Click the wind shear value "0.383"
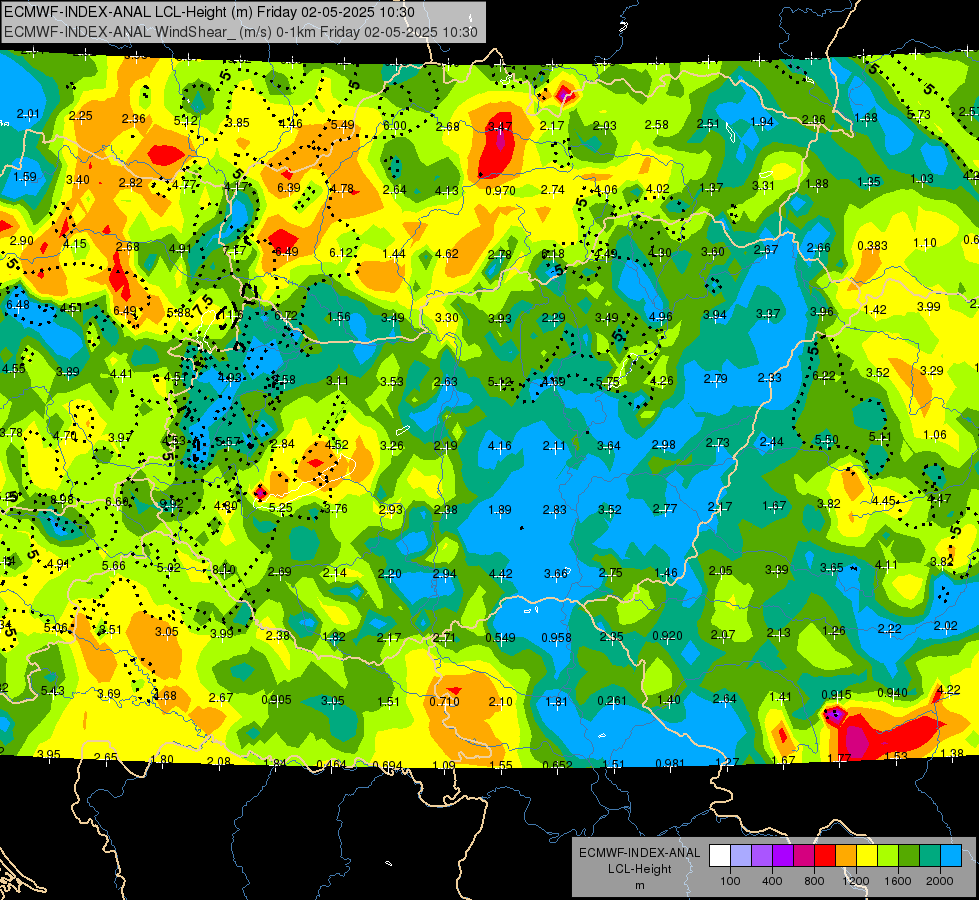This screenshot has height=900, width=979. (x=872, y=245)
